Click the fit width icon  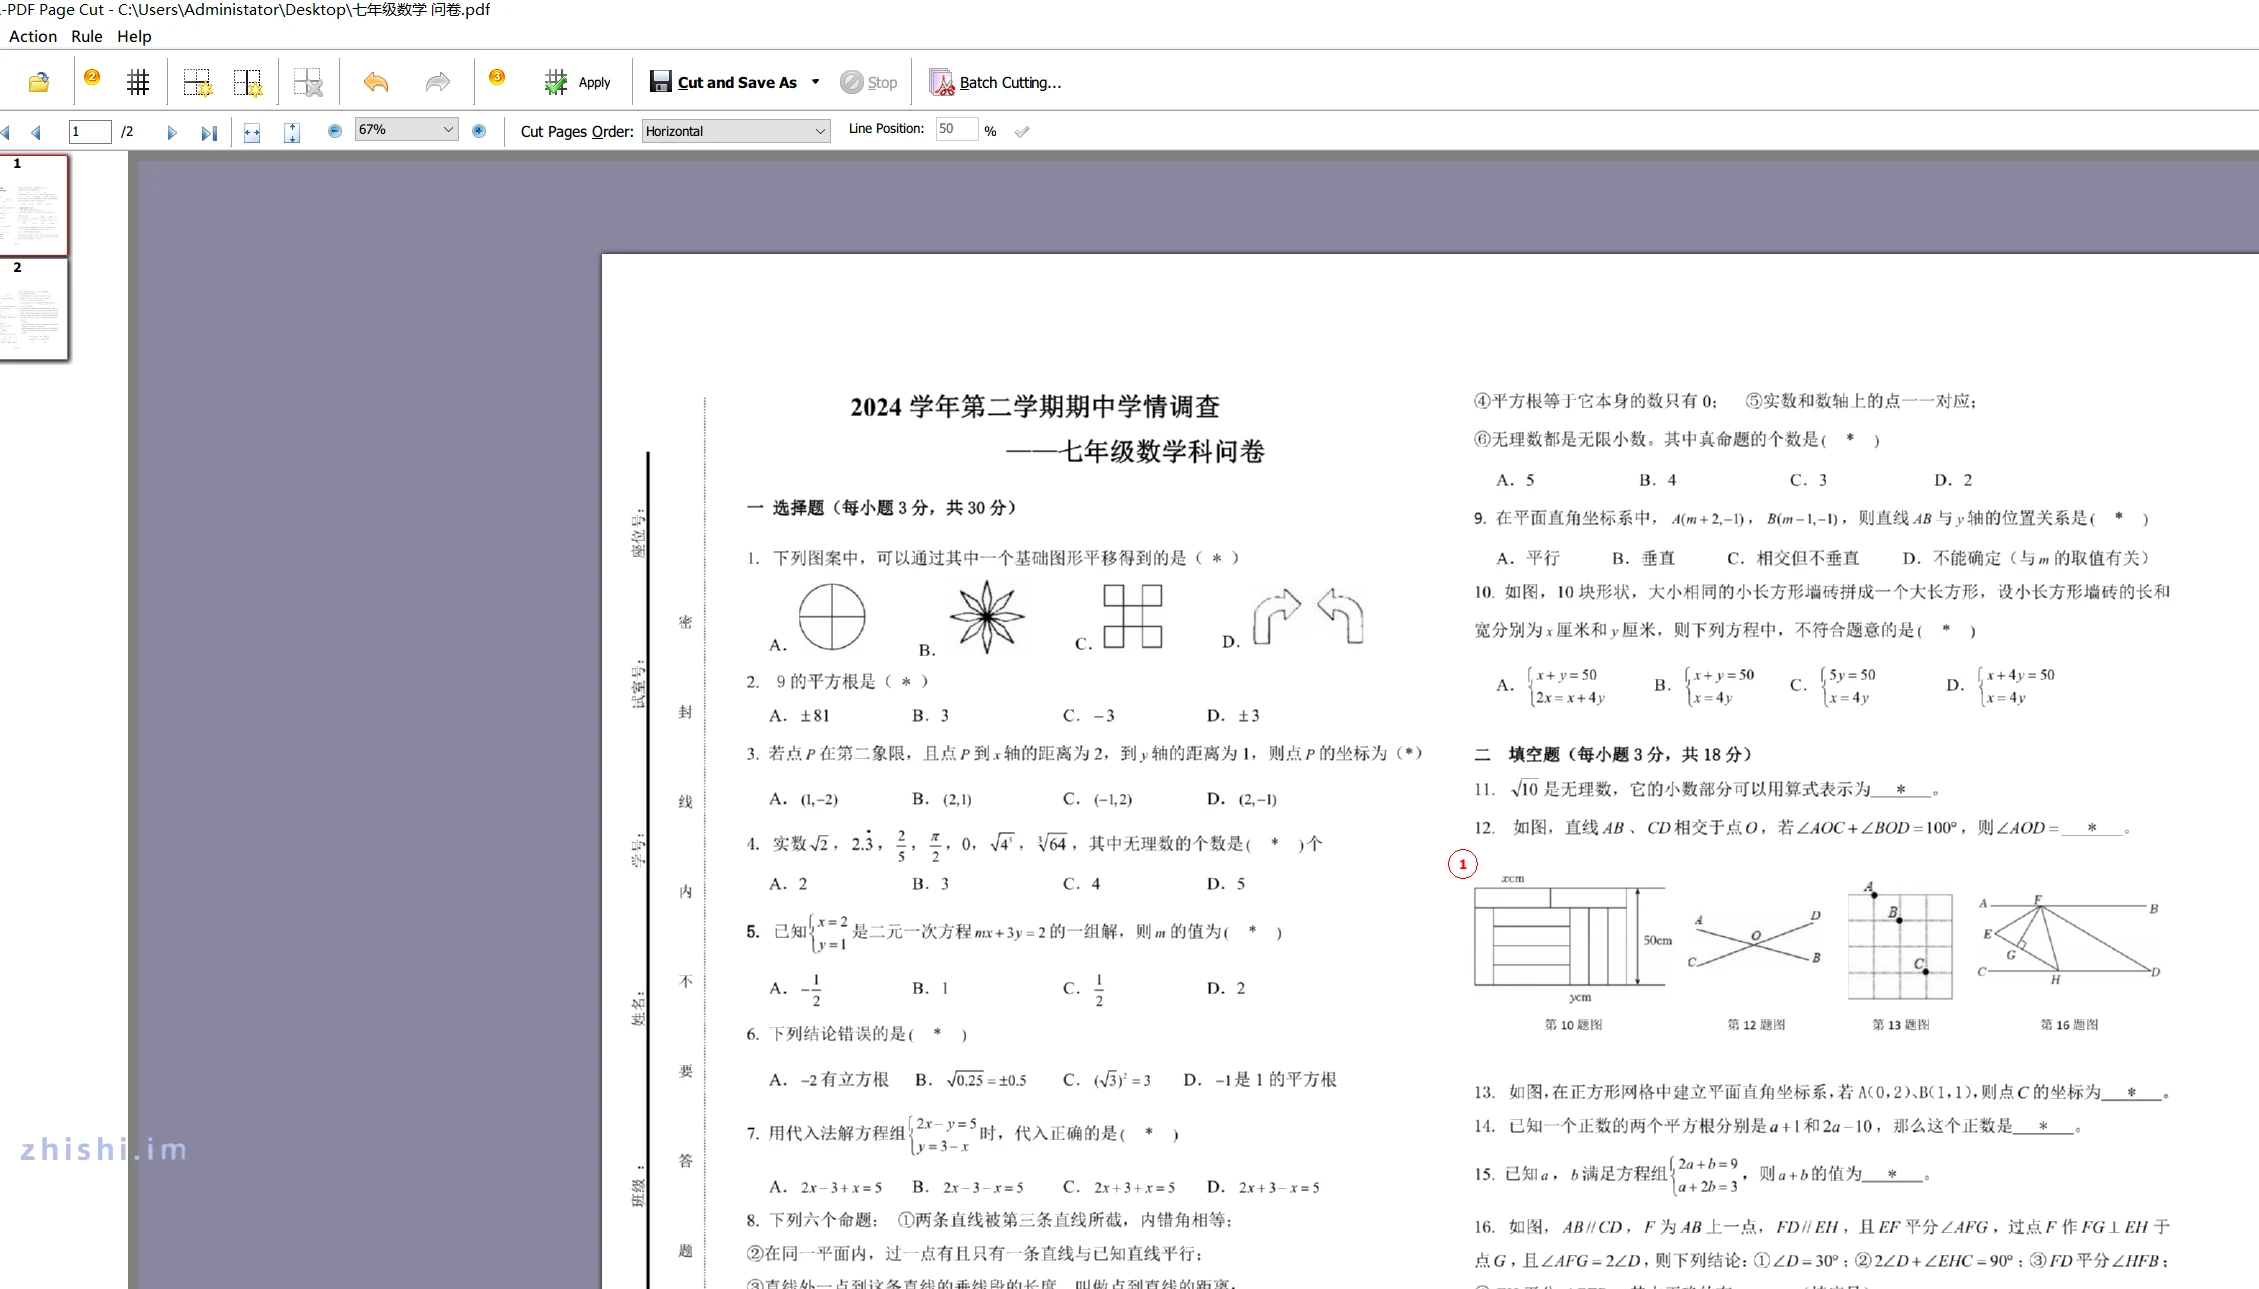click(252, 132)
